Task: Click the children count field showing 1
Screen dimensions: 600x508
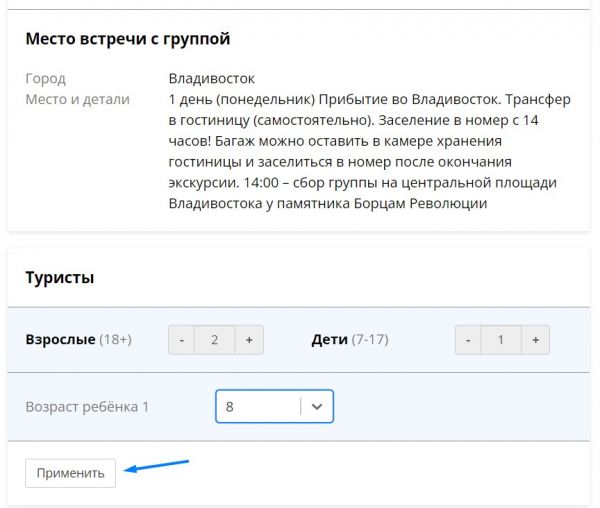Action: point(501,340)
